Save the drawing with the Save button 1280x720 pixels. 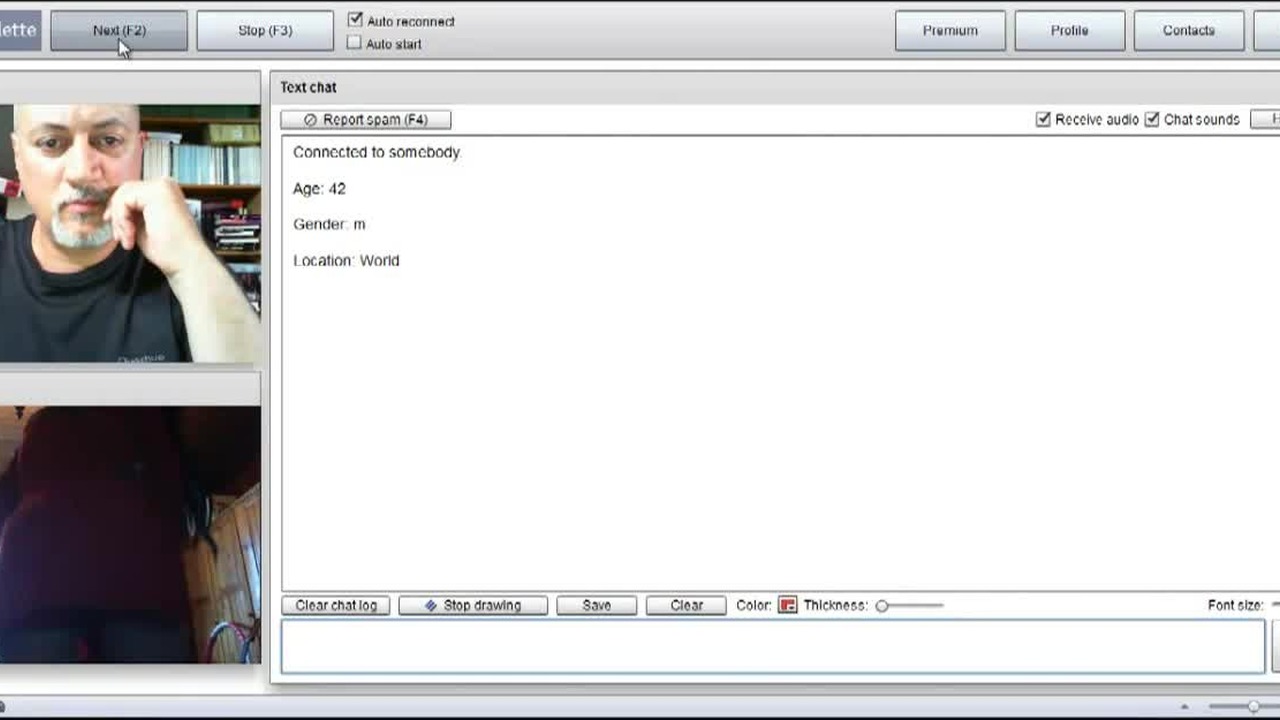point(596,606)
